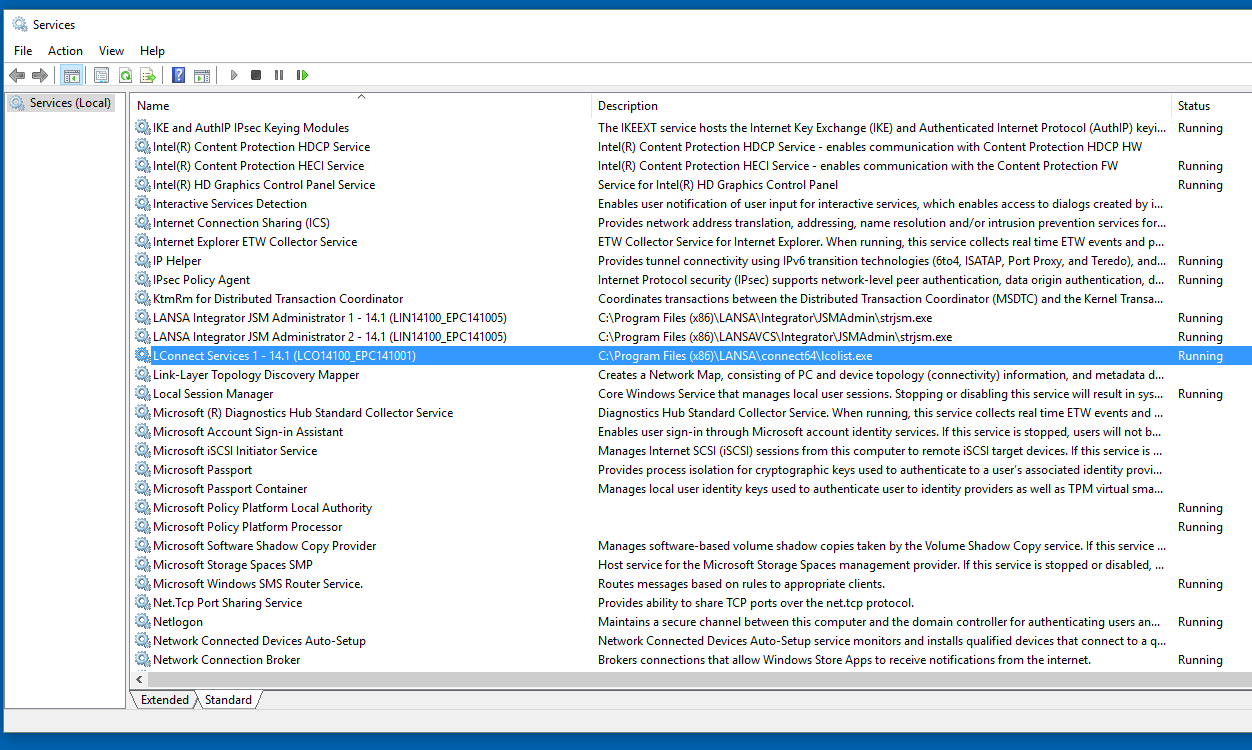Viewport: 1252px width, 750px height.
Task: Click the Forward arrow toolbar button
Action: (x=40, y=75)
